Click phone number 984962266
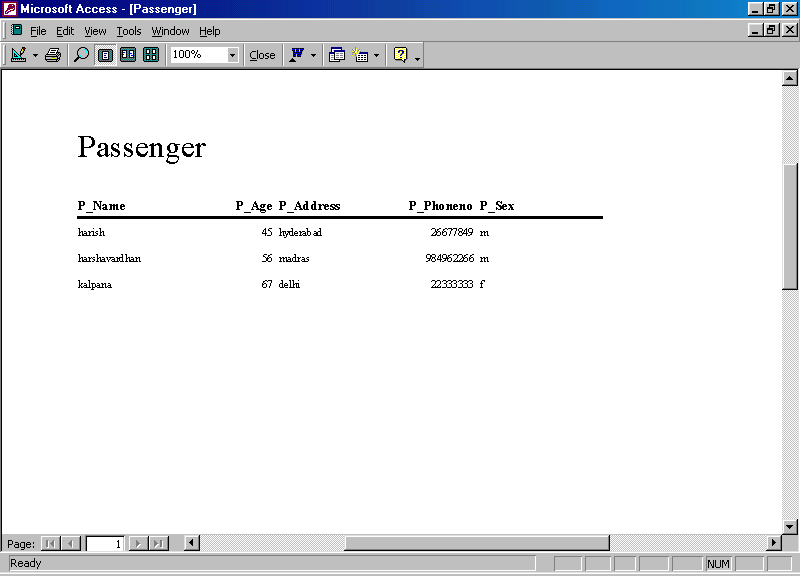This screenshot has width=800, height=576. (449, 258)
